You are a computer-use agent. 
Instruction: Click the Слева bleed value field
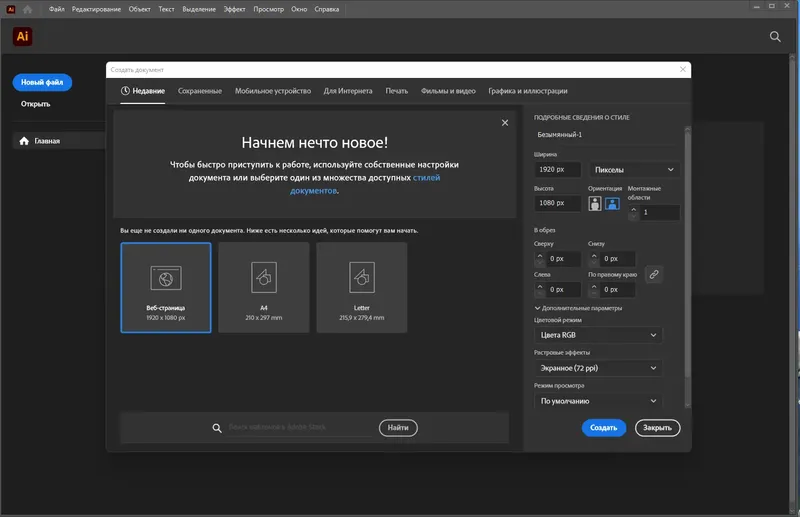pos(563,290)
